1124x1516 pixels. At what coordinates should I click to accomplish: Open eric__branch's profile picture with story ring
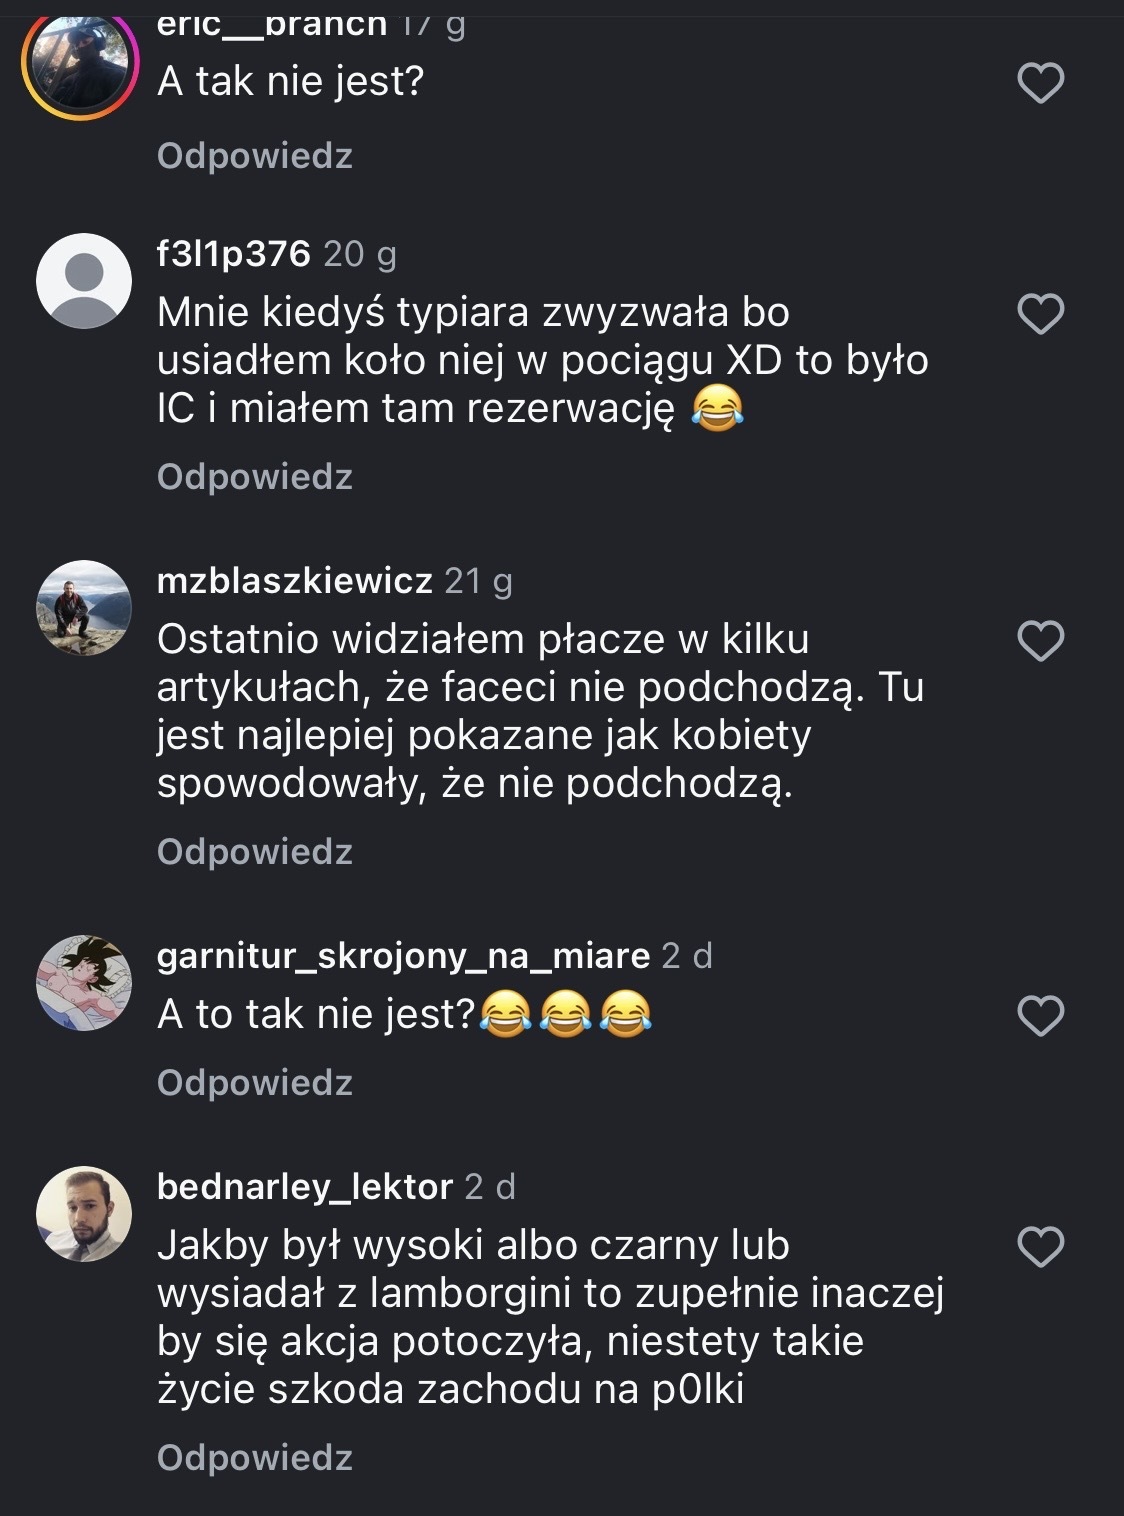pyautogui.click(x=81, y=62)
